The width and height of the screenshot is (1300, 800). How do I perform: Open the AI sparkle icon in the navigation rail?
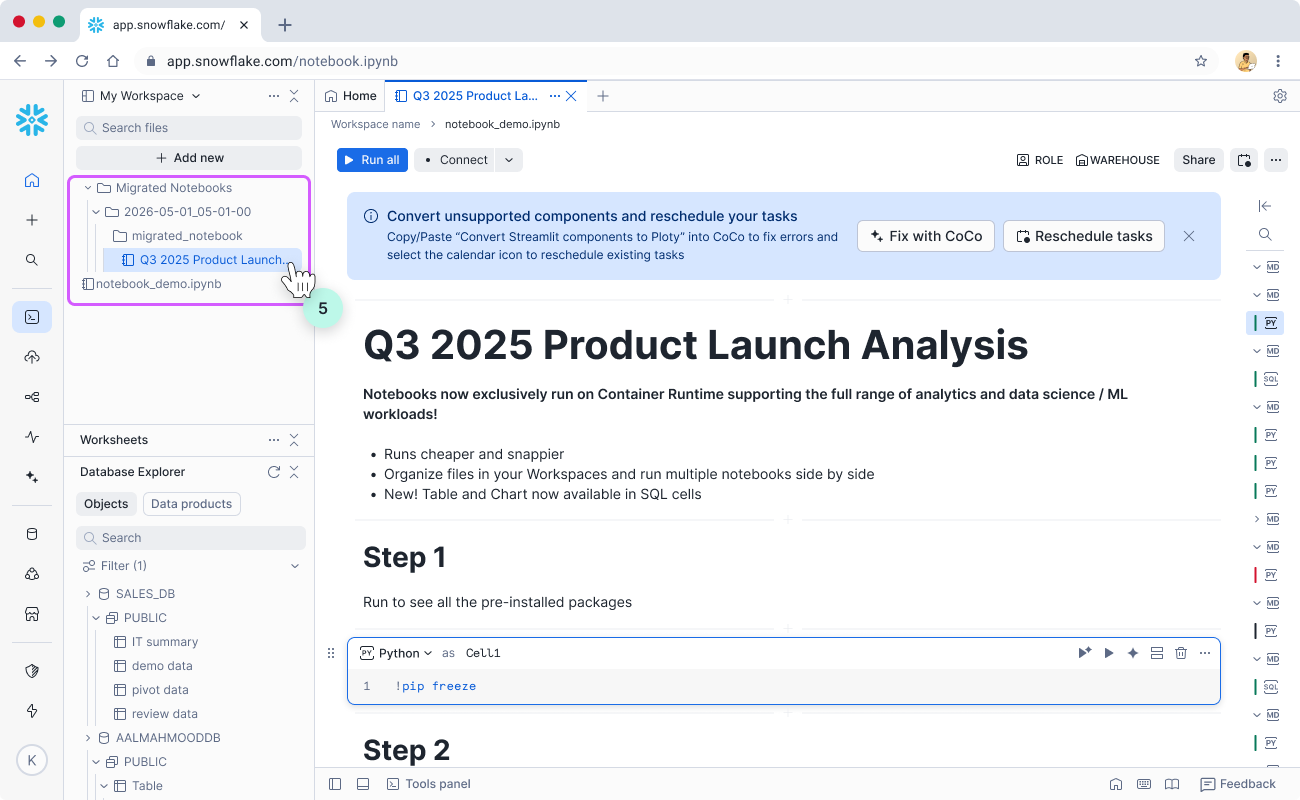[x=32, y=477]
